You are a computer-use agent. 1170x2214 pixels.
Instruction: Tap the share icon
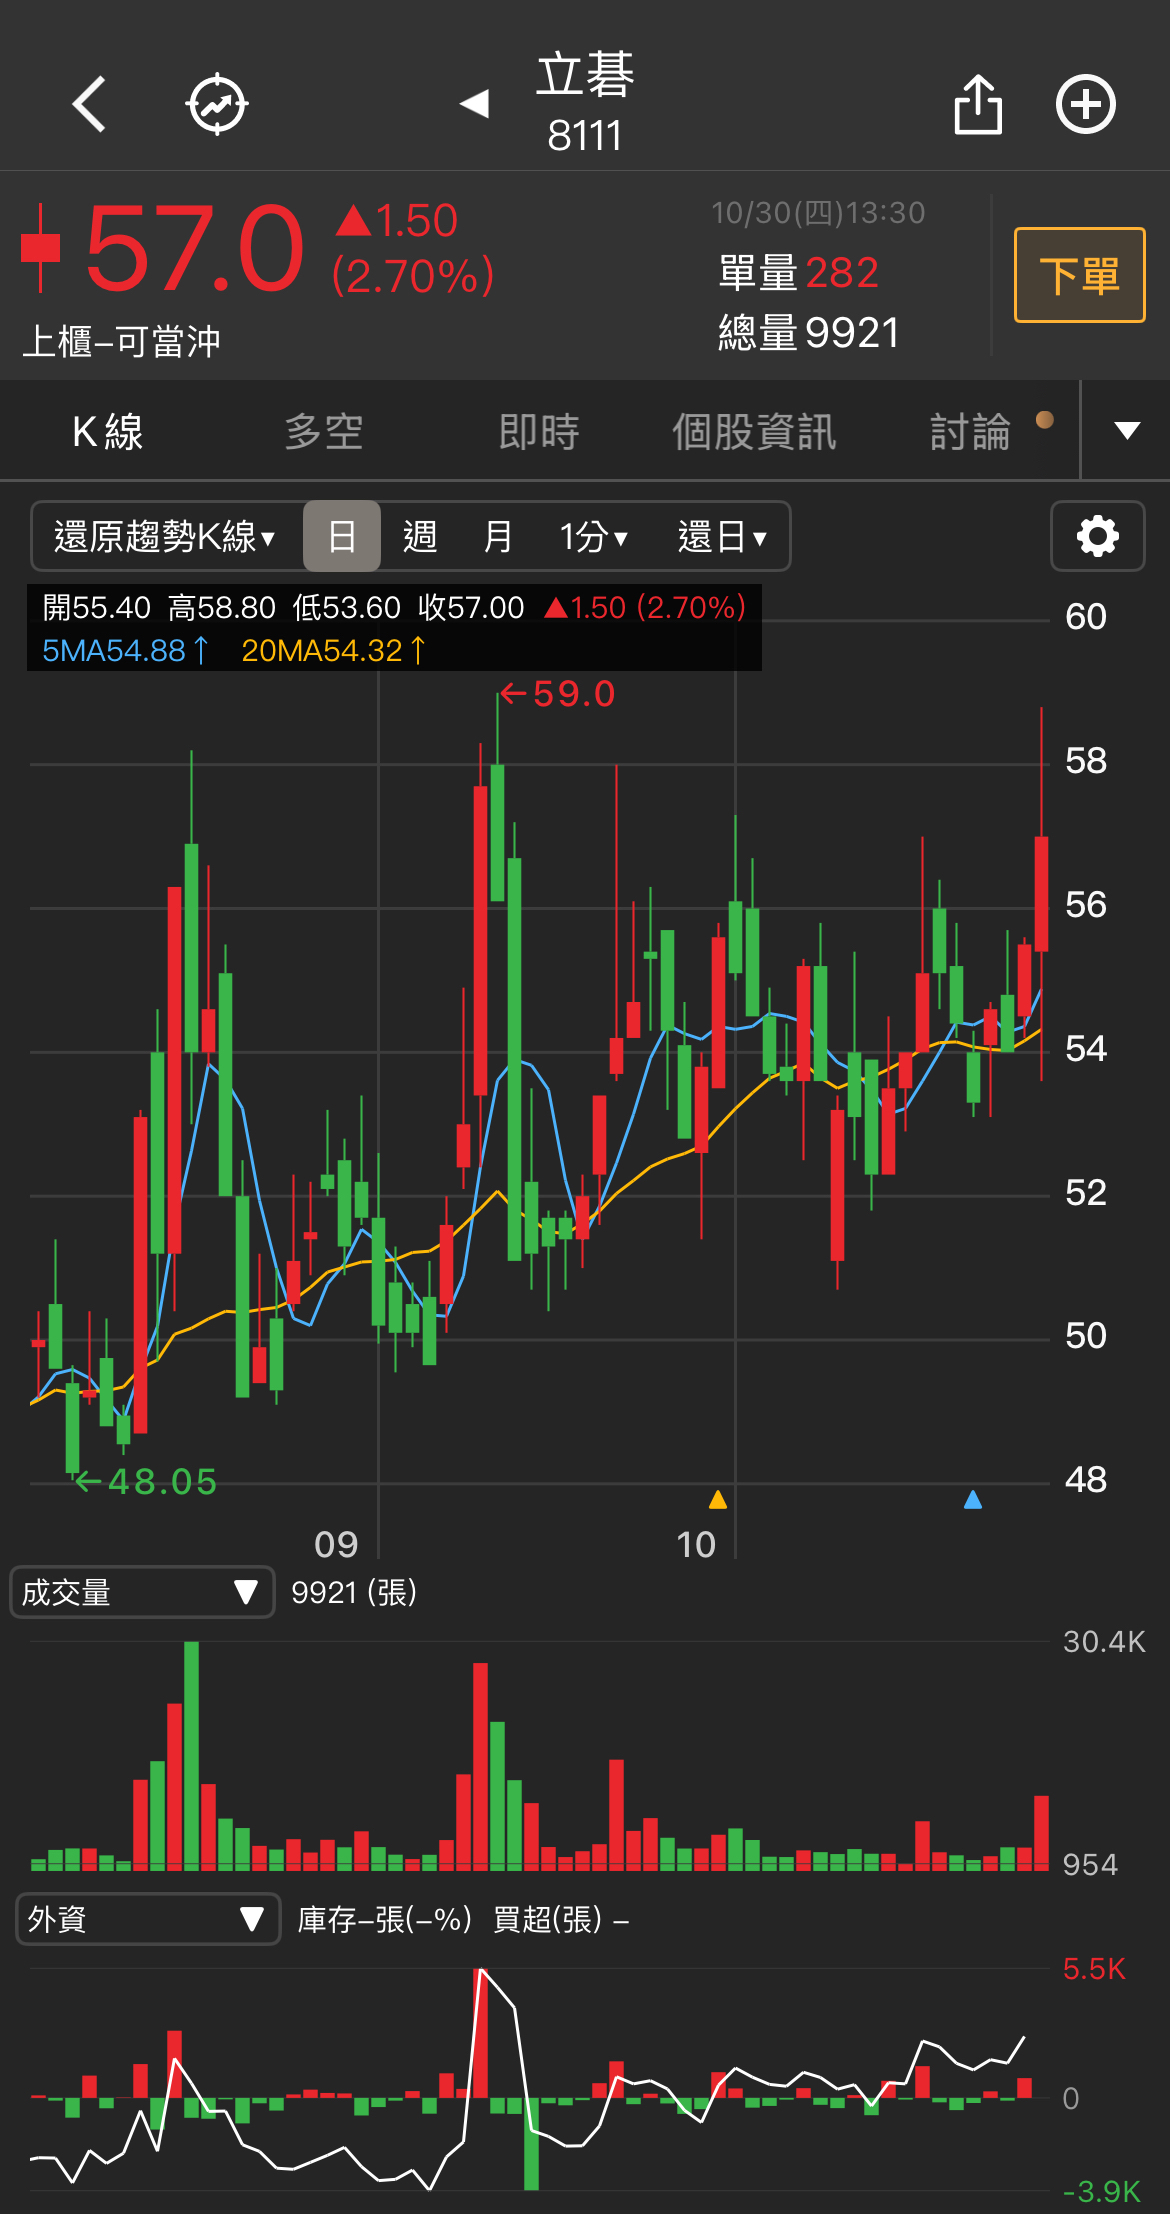click(977, 104)
